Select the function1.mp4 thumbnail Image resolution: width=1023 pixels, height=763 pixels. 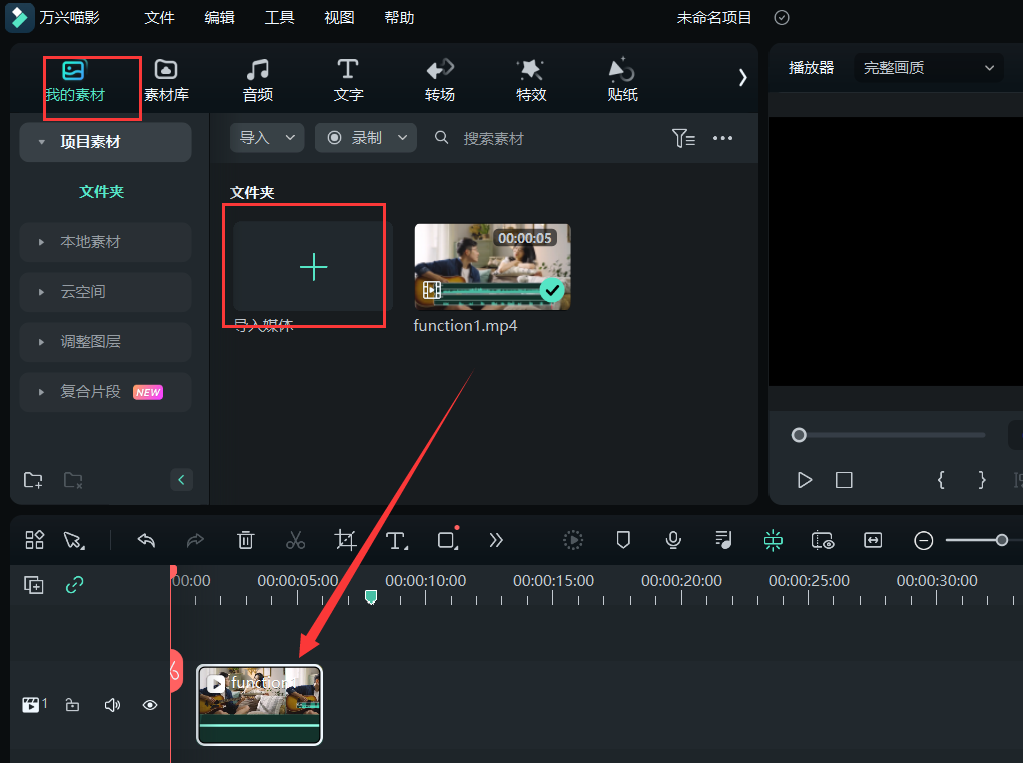pyautogui.click(x=491, y=266)
